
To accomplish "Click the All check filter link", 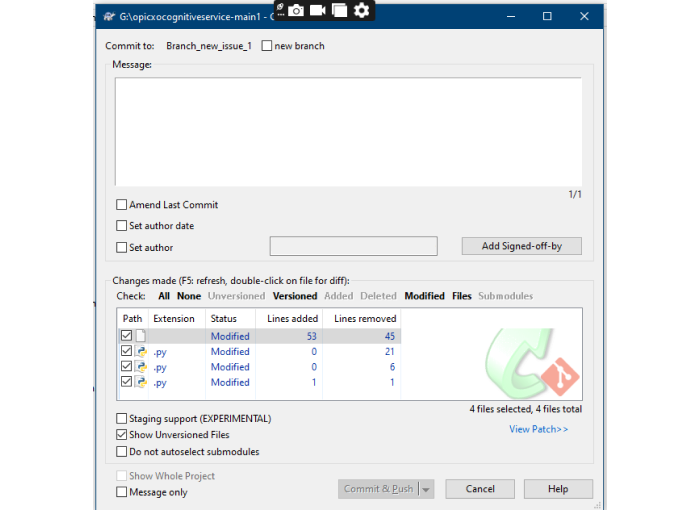I will pos(164,296).
